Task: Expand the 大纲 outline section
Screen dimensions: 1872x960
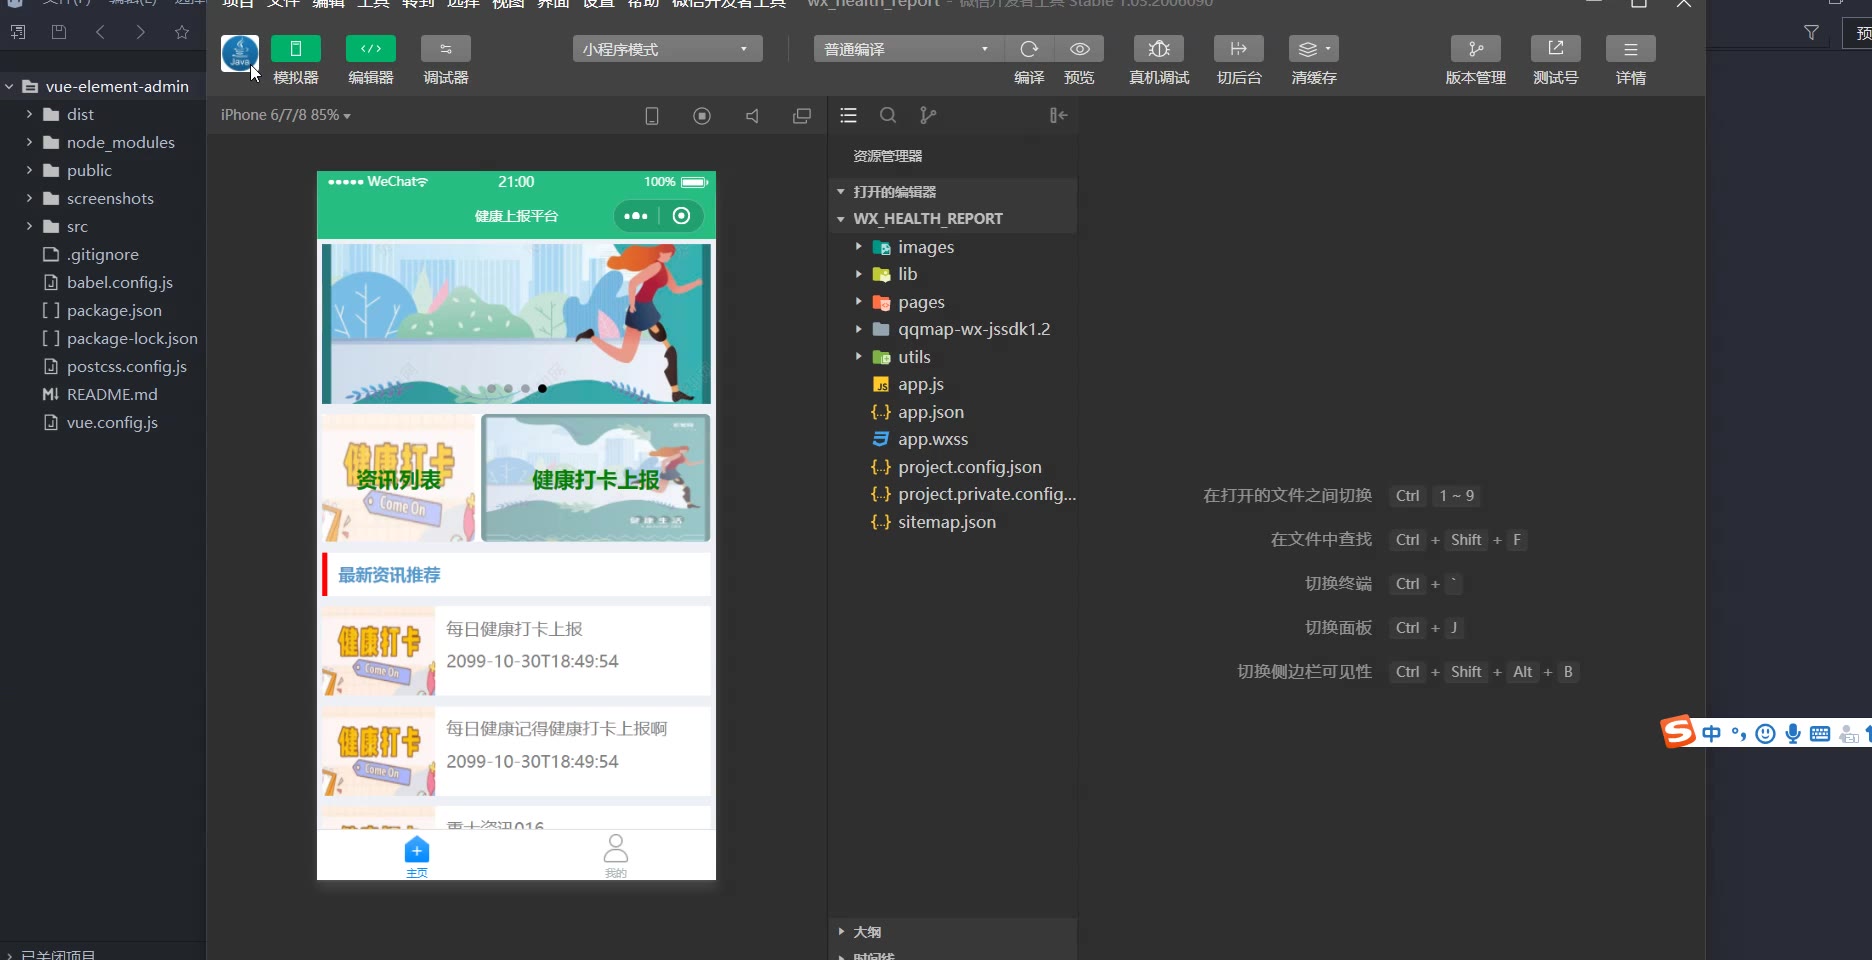Action: [953, 932]
